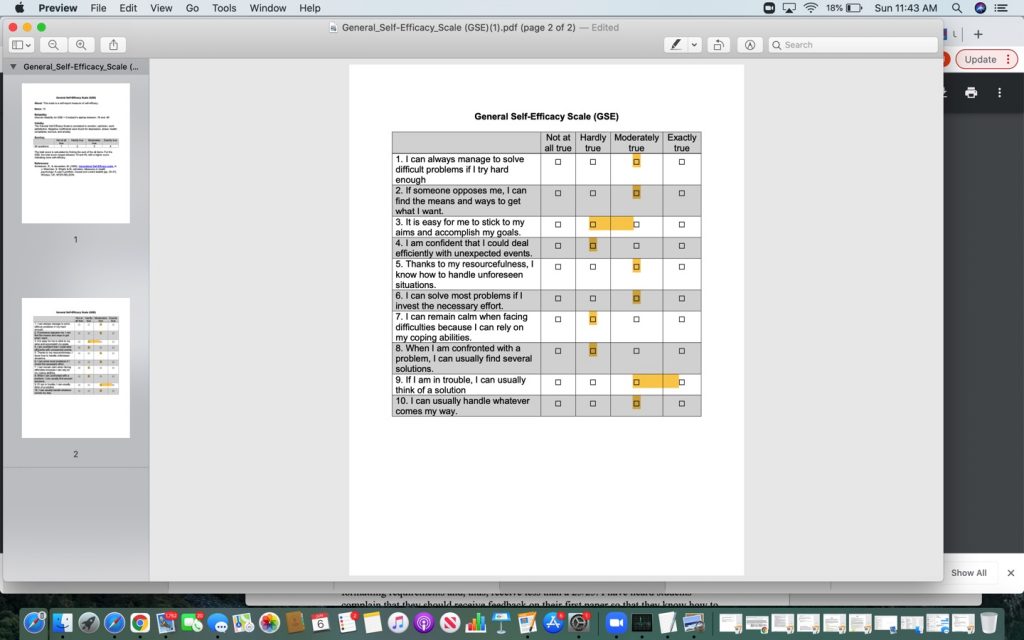
Task: Collapse the General_Self-Efficacy_Scale sidebar disclosure triangle
Action: 13,67
